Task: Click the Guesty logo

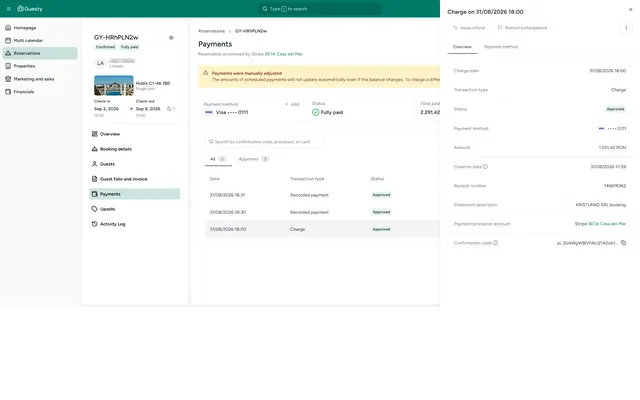Action: point(30,9)
